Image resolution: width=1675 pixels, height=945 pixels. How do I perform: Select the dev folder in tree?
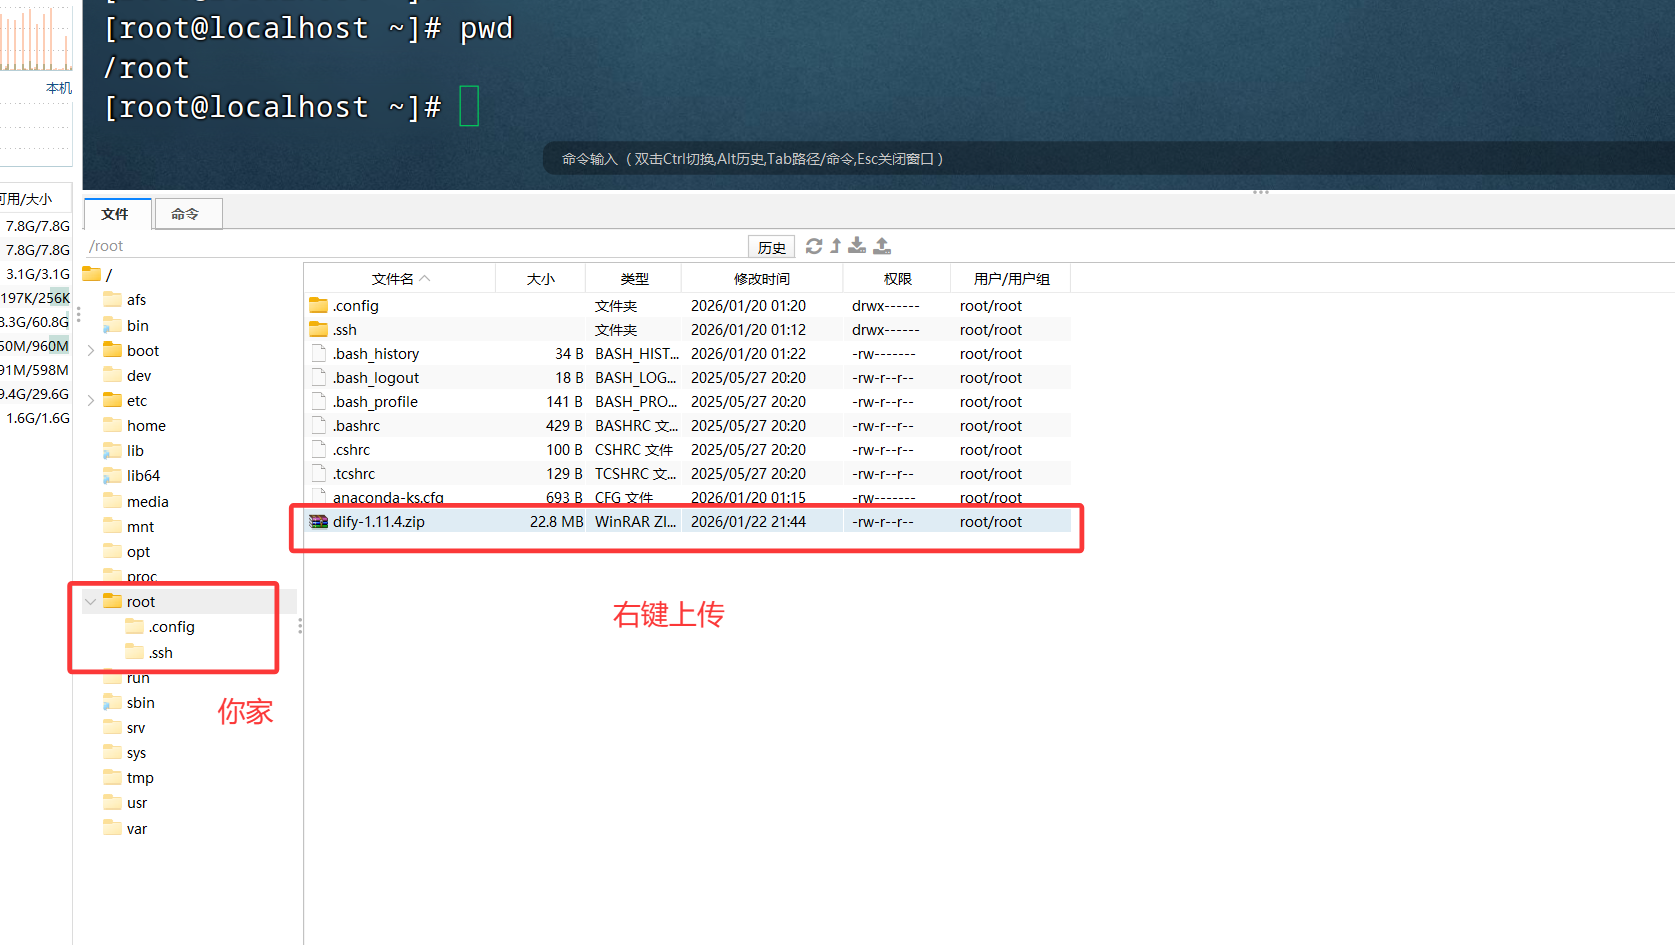click(x=128, y=376)
